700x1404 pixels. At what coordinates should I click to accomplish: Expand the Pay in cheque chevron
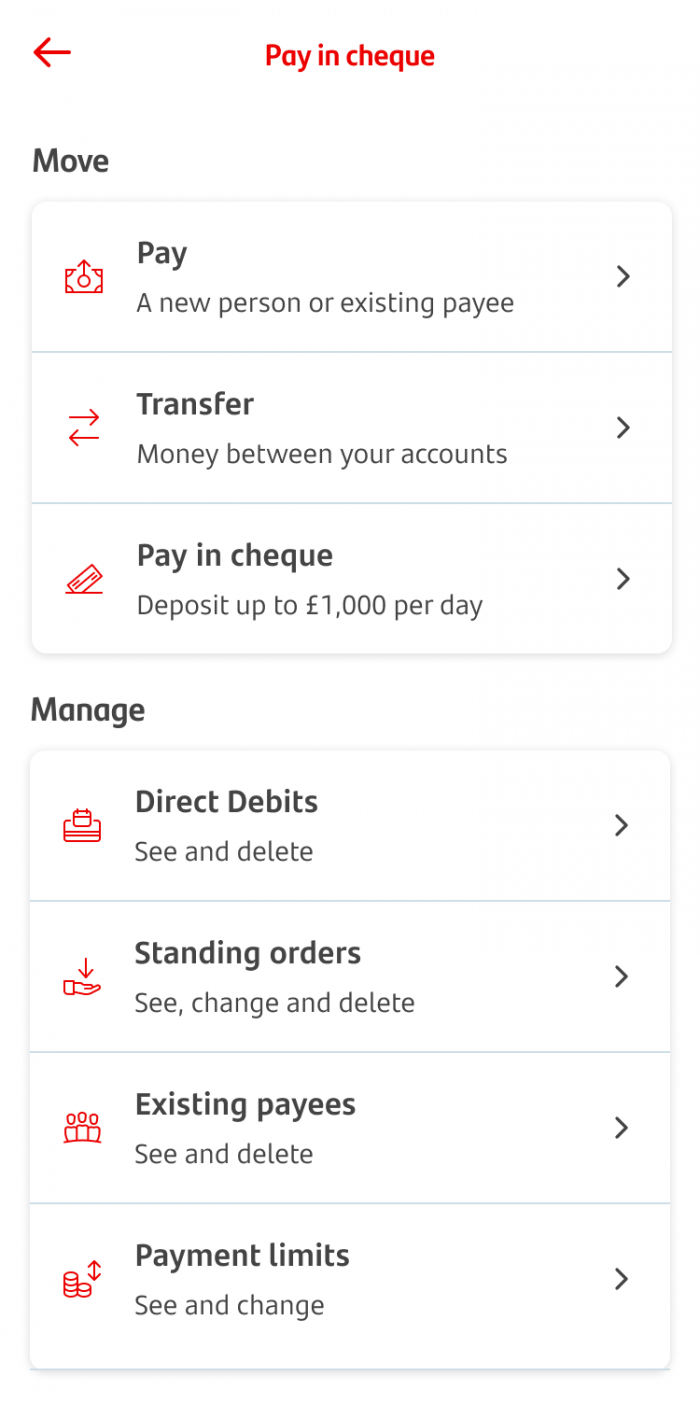(x=623, y=578)
